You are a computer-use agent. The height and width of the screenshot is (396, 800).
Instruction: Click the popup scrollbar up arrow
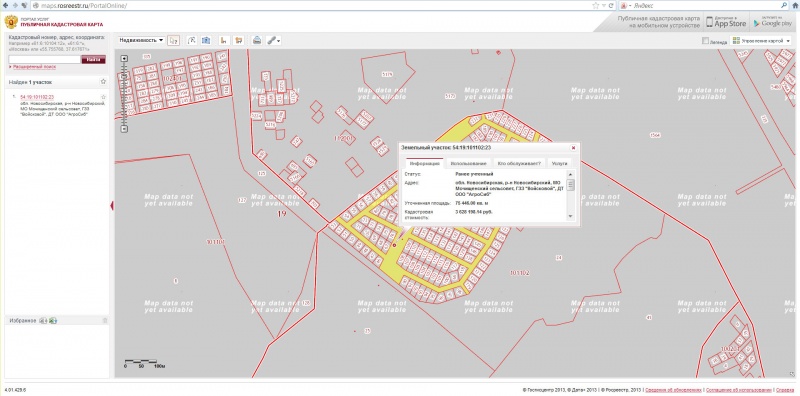[570, 174]
